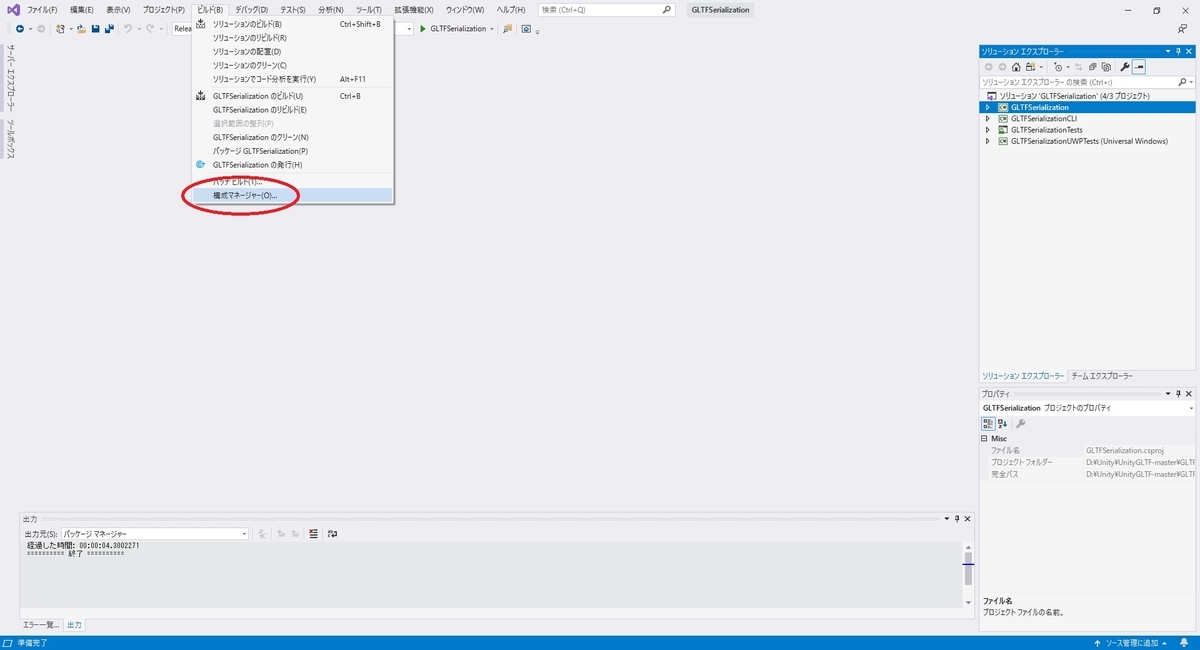This screenshot has height=650, width=1200.
Task: Open Solution Explorer window options dropdown arrow
Action: click(x=1167, y=51)
